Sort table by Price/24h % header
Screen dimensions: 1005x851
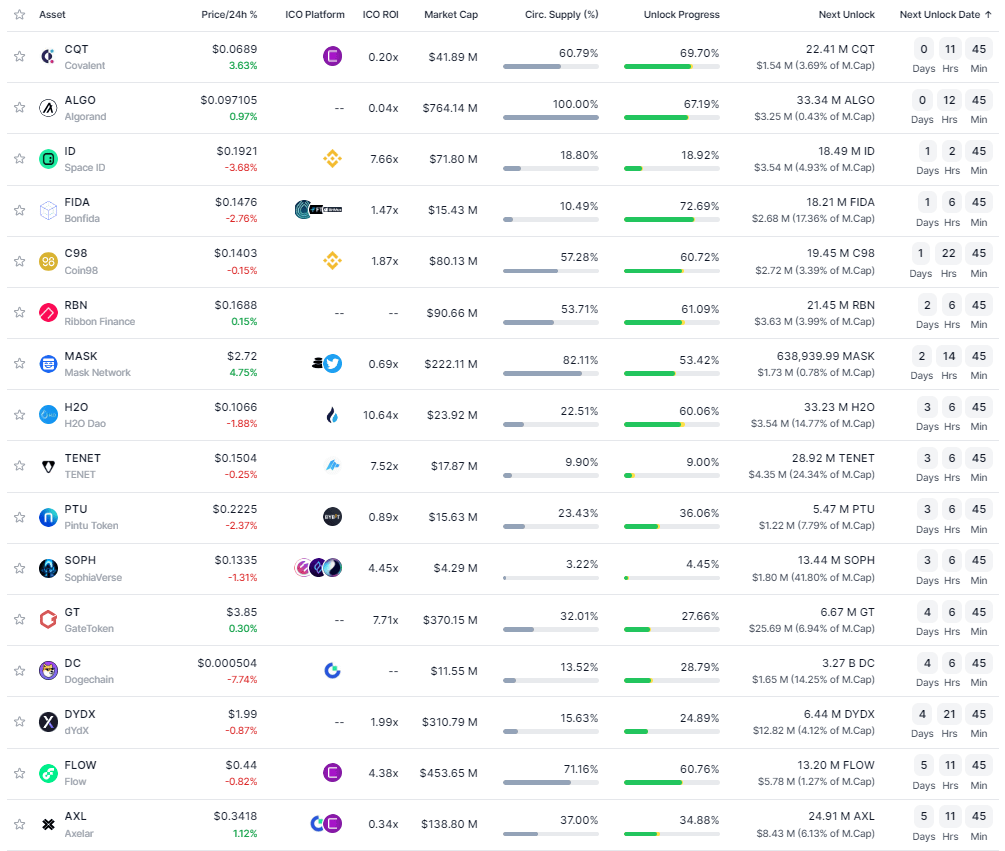229,15
